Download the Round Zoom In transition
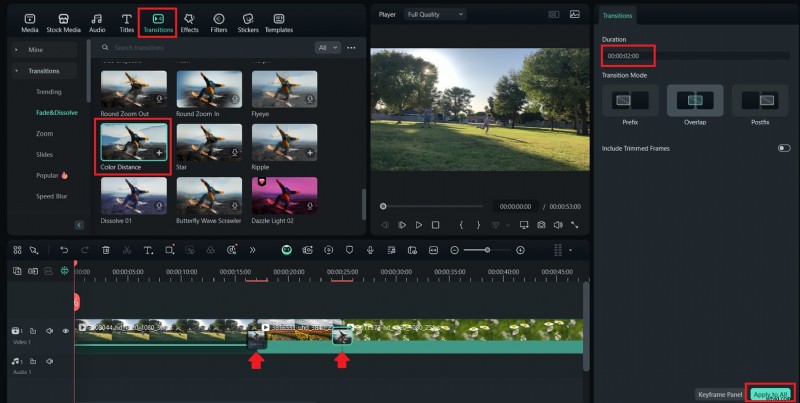 235,99
